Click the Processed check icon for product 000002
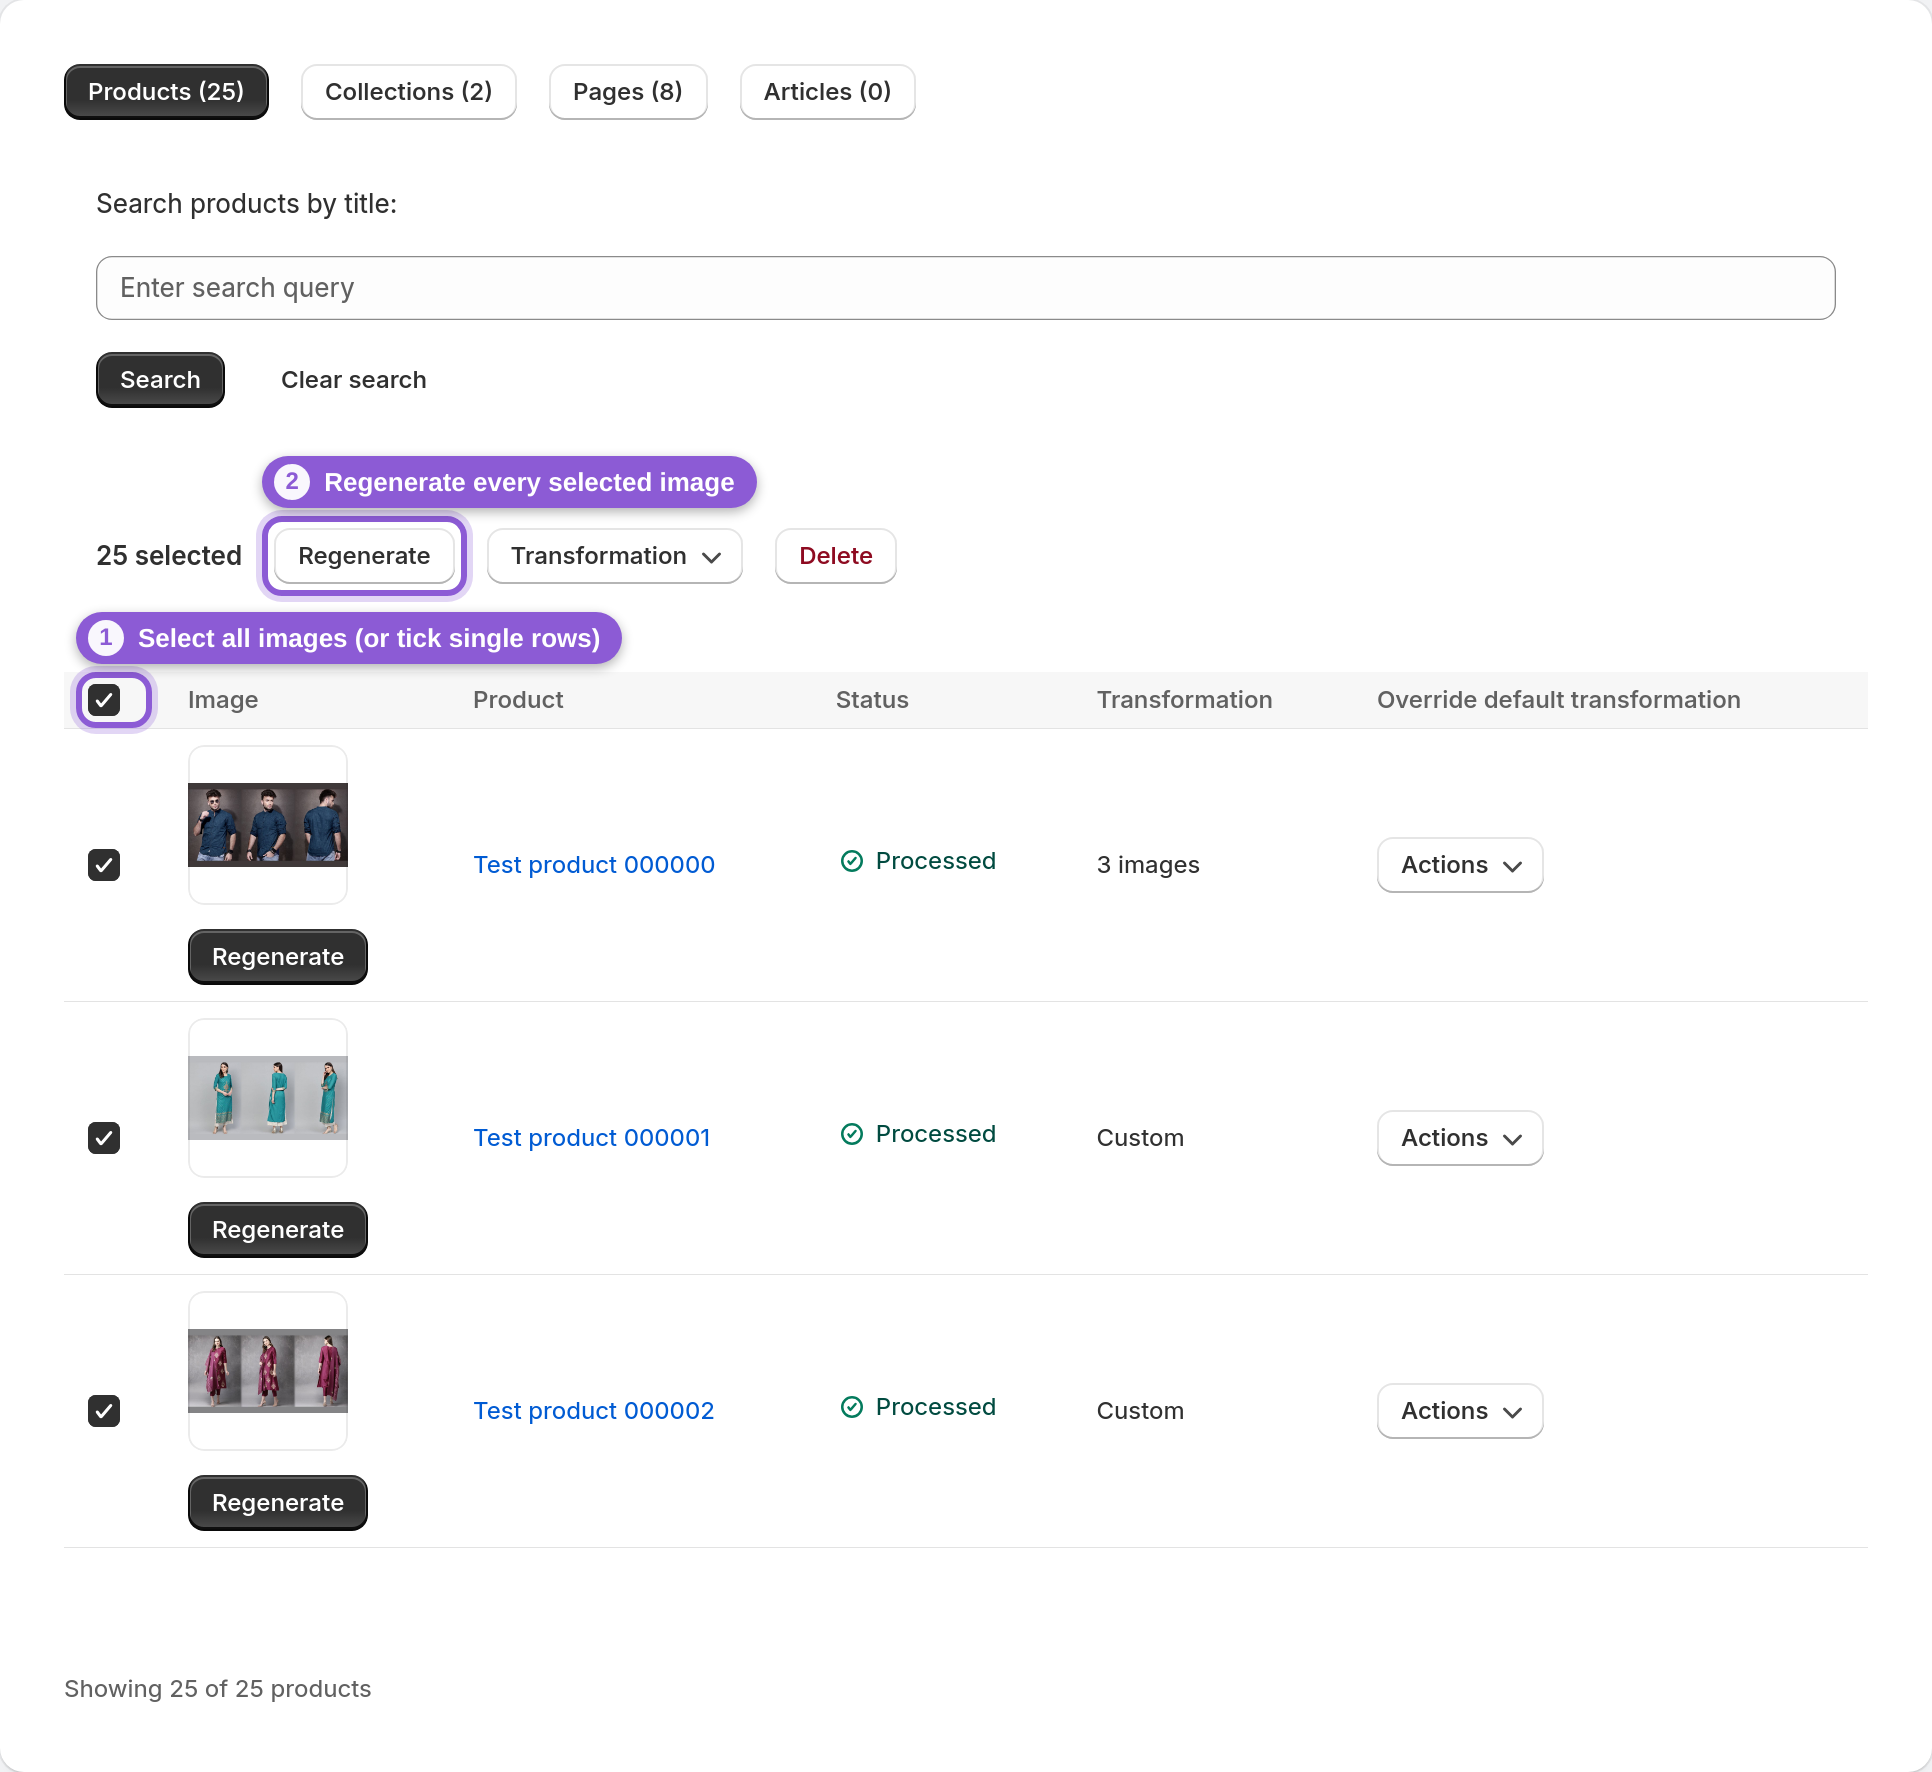The height and width of the screenshot is (1772, 1932). pos(852,1407)
